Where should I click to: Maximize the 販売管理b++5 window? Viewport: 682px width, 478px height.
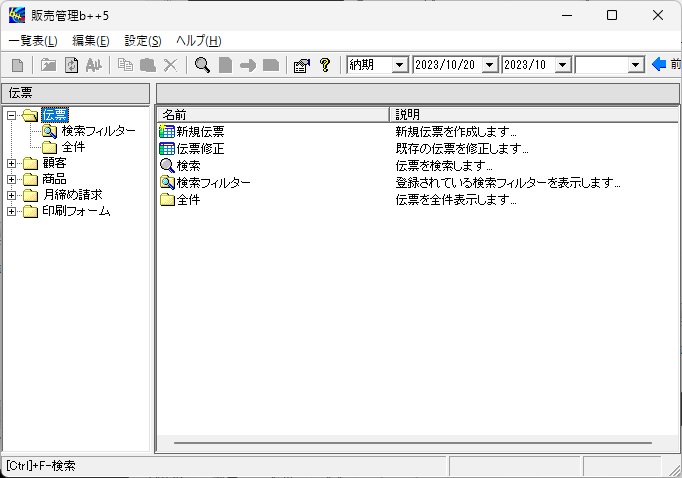pyautogui.click(x=612, y=16)
